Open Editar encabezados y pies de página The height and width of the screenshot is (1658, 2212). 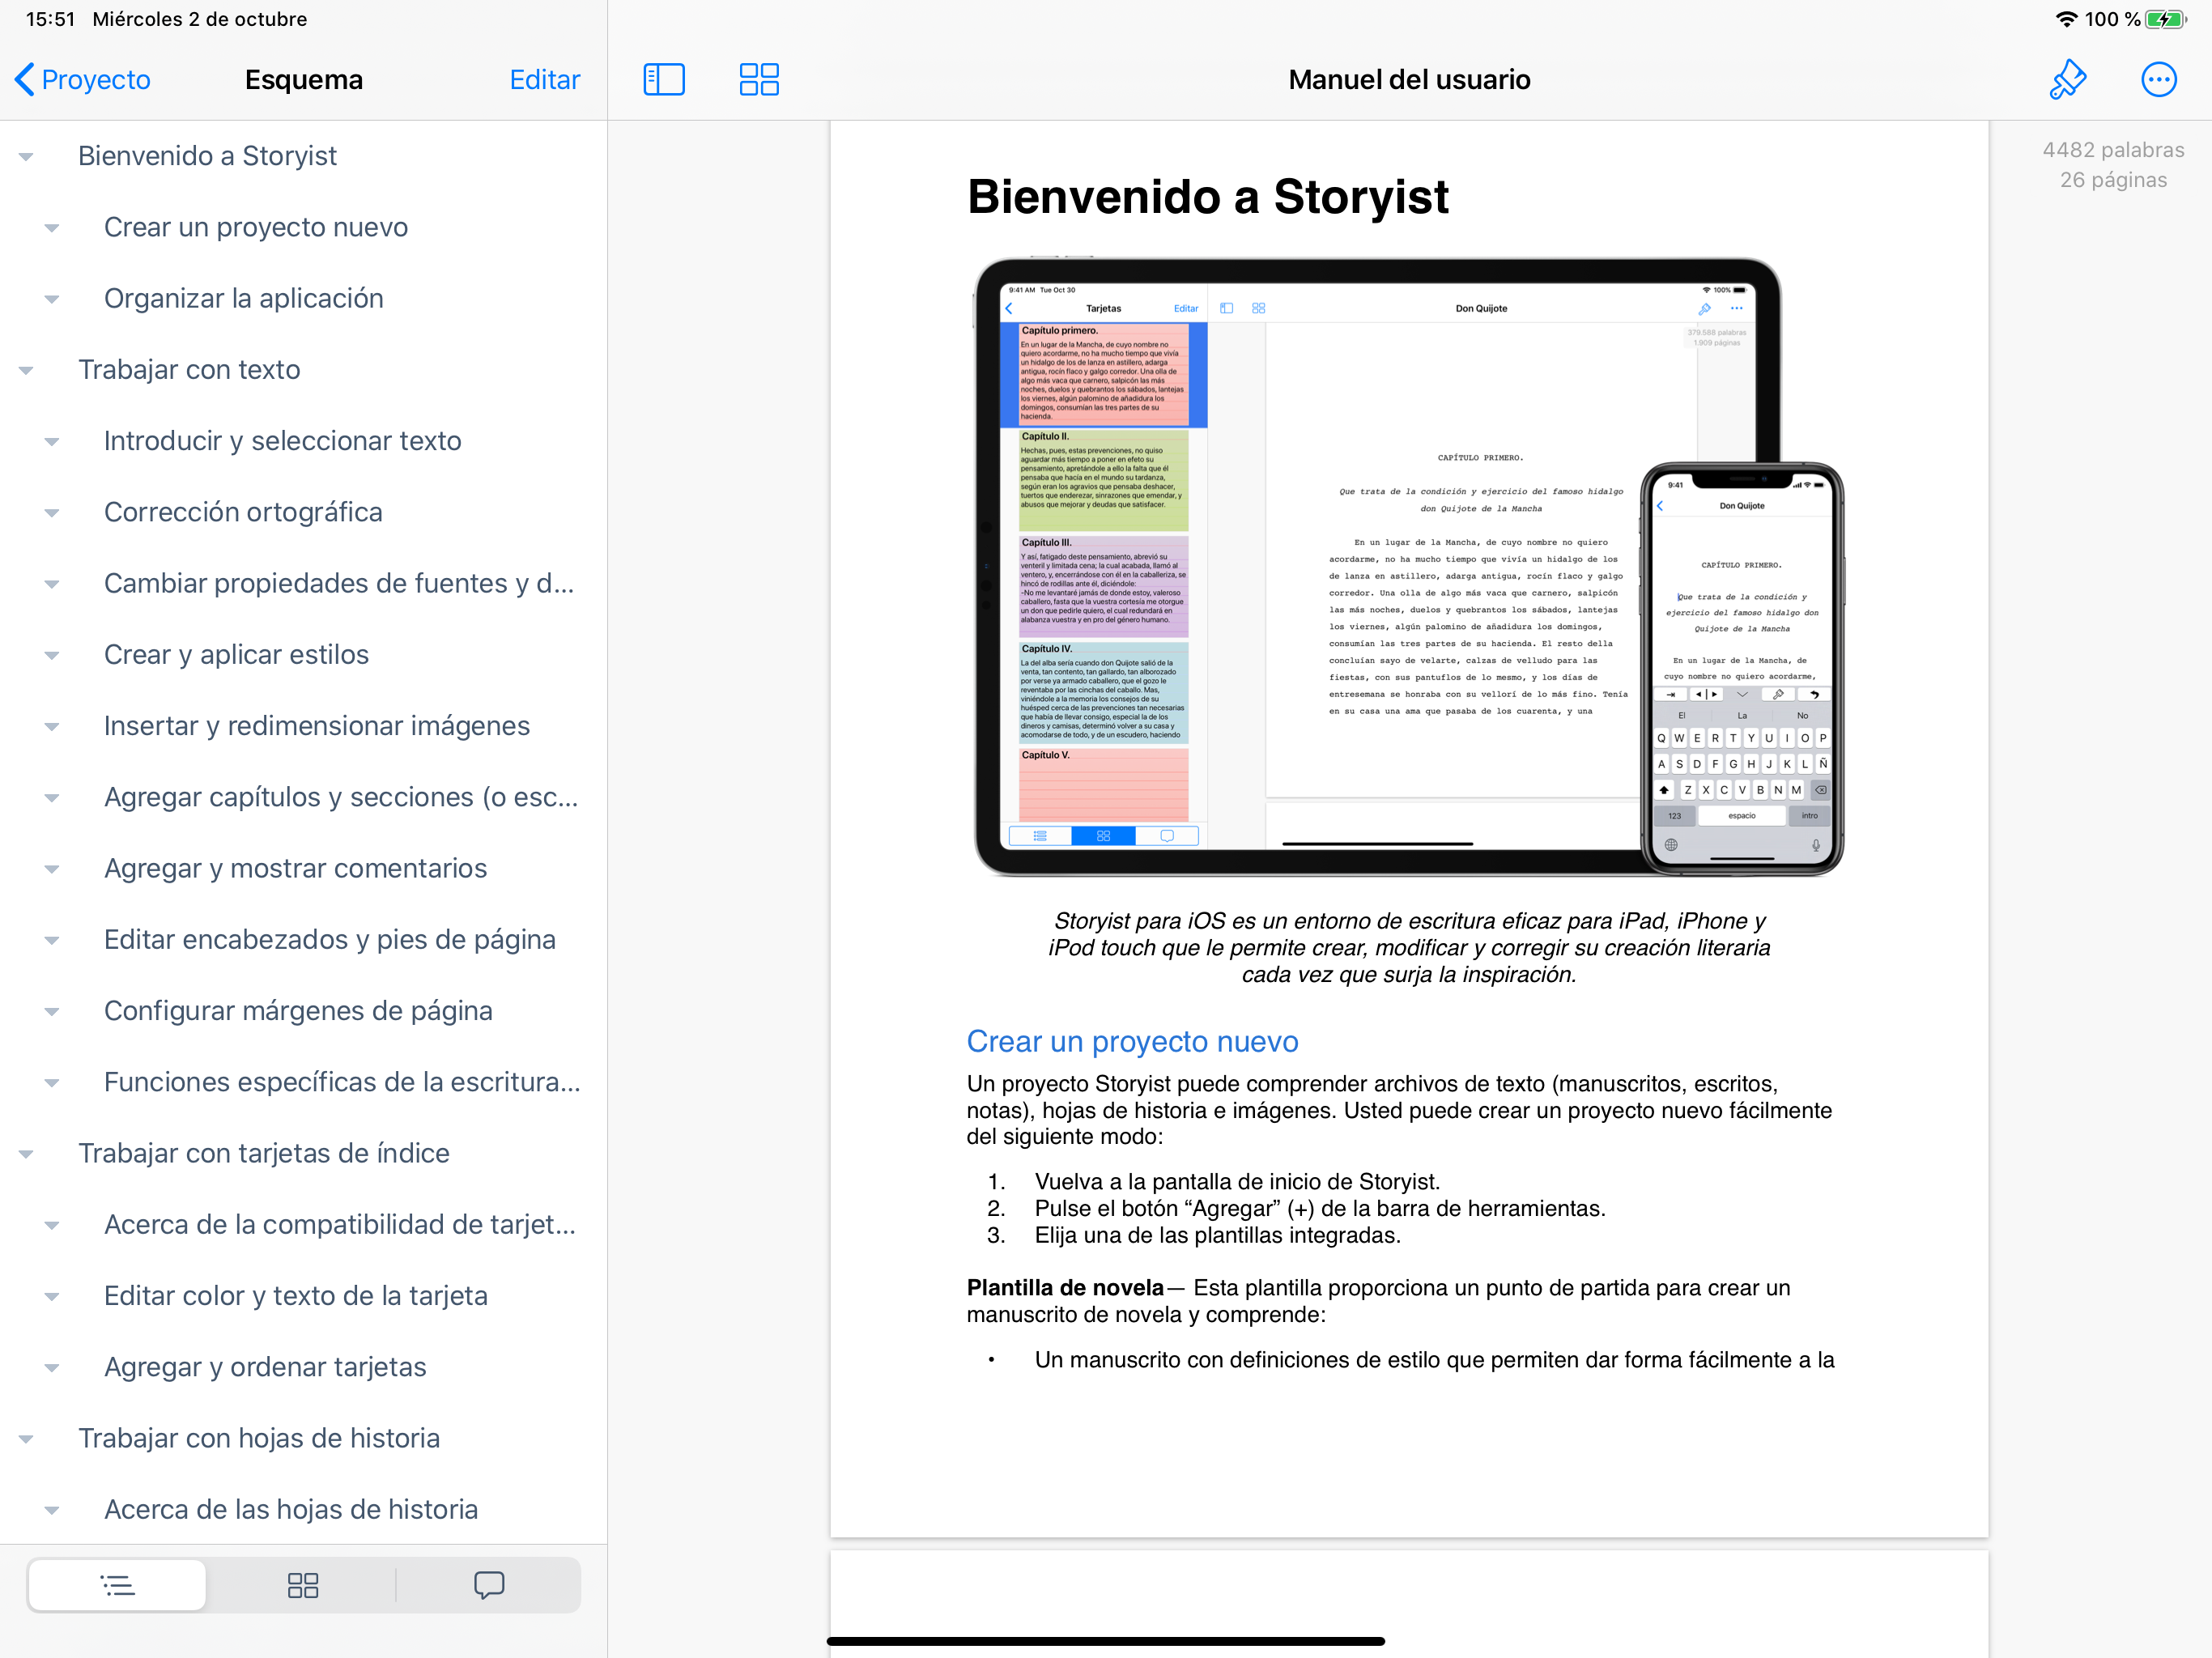pos(329,939)
